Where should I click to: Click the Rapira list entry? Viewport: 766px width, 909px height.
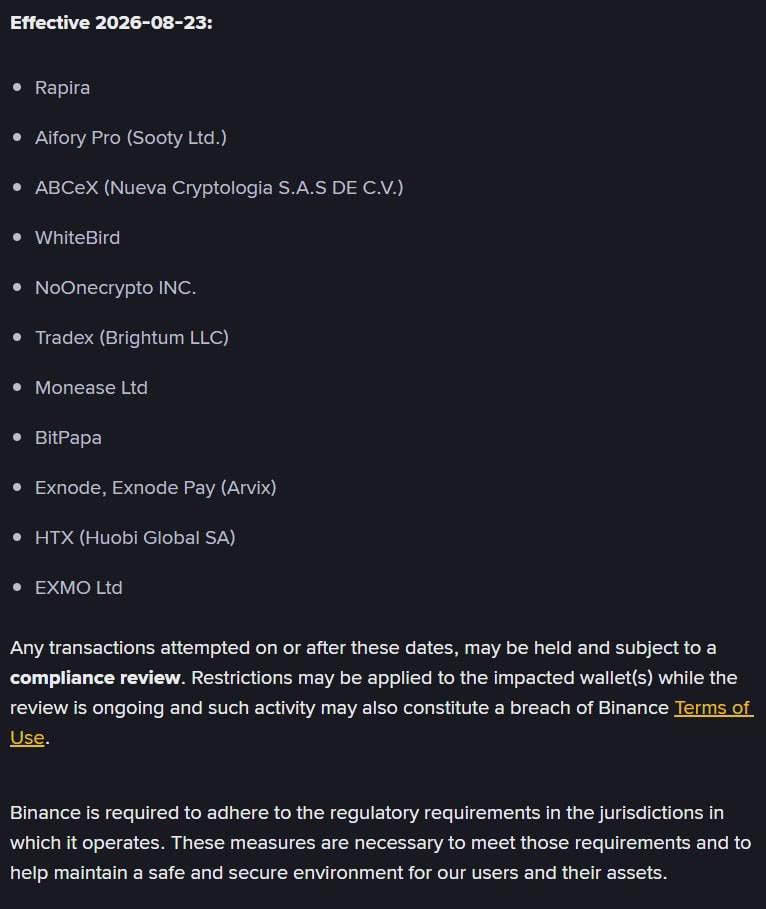62,88
